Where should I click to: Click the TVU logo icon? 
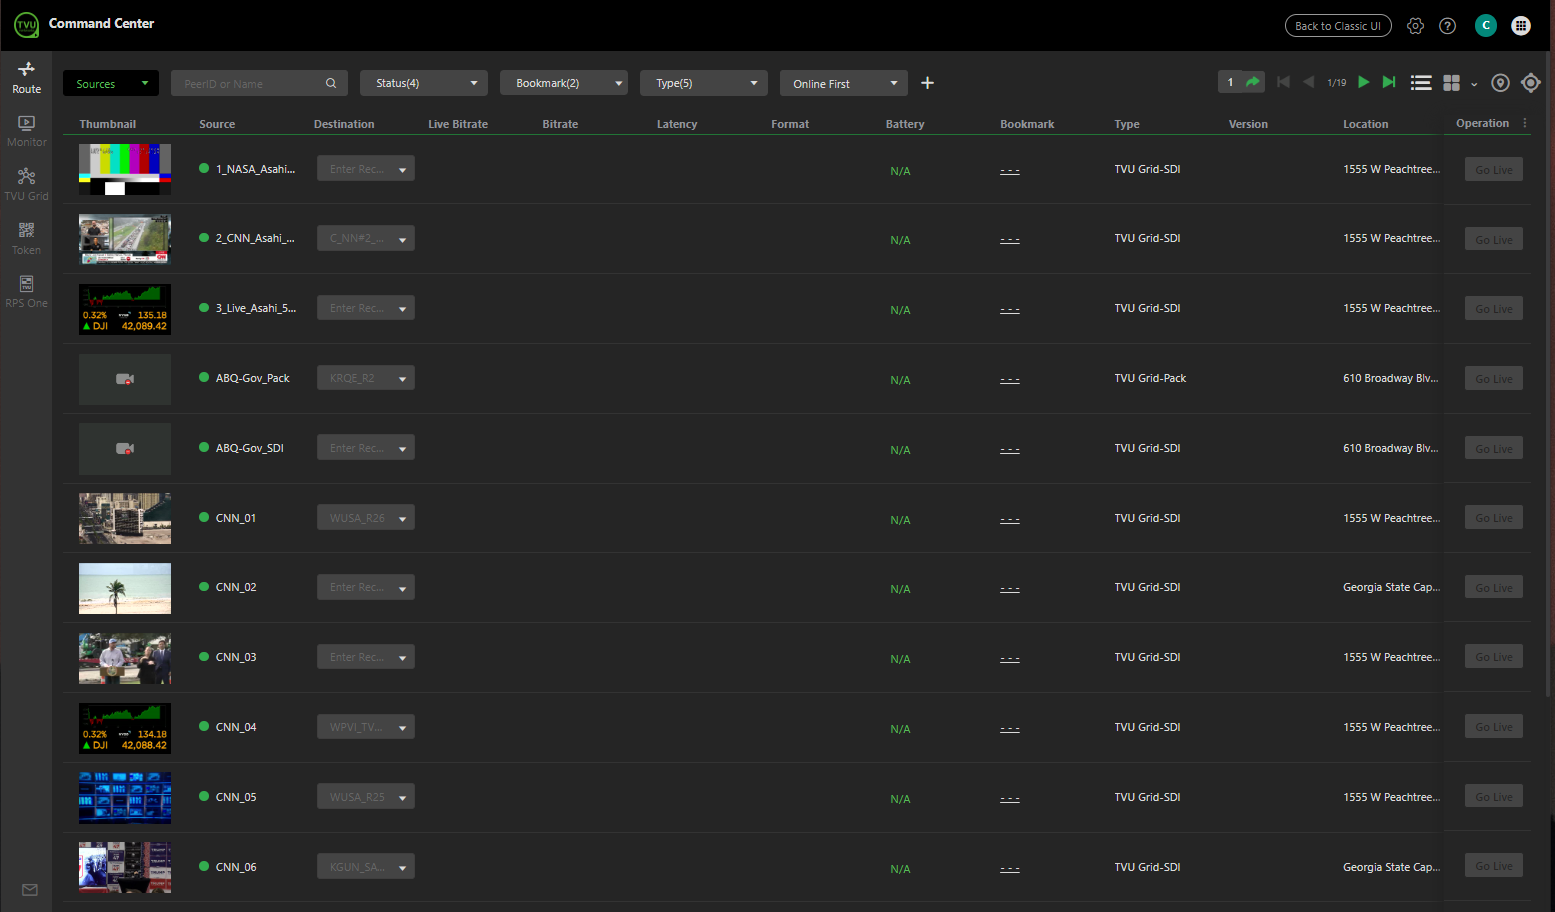tap(26, 24)
